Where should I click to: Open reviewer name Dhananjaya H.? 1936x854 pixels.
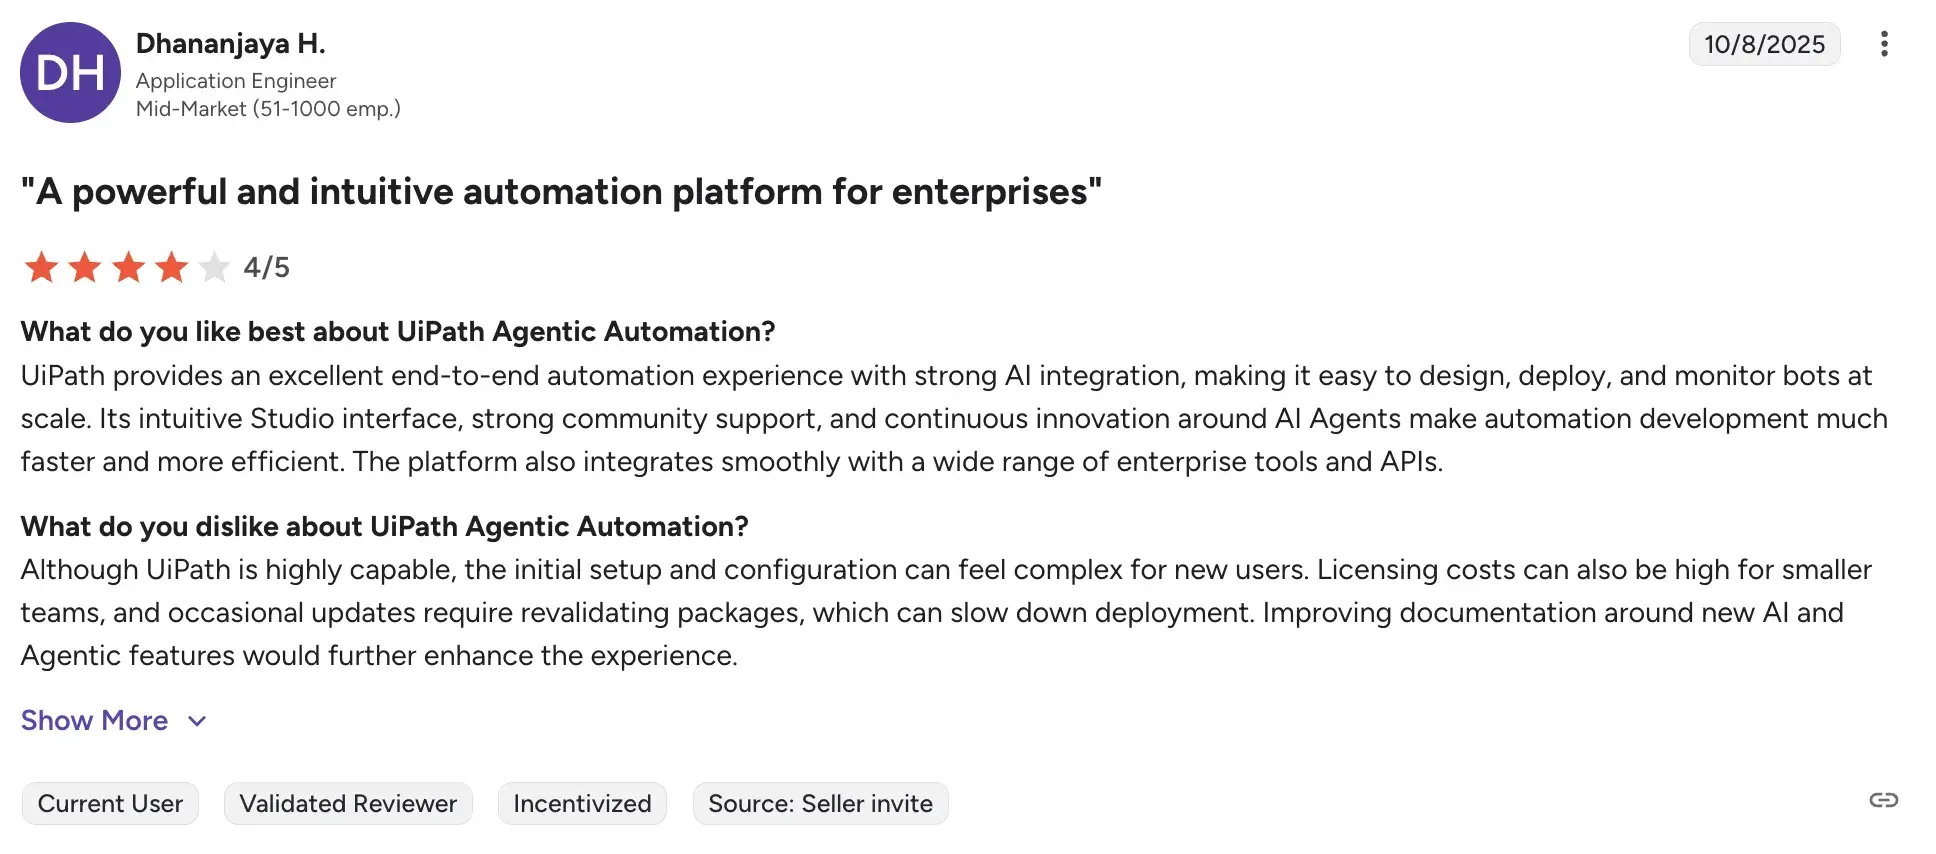(230, 44)
